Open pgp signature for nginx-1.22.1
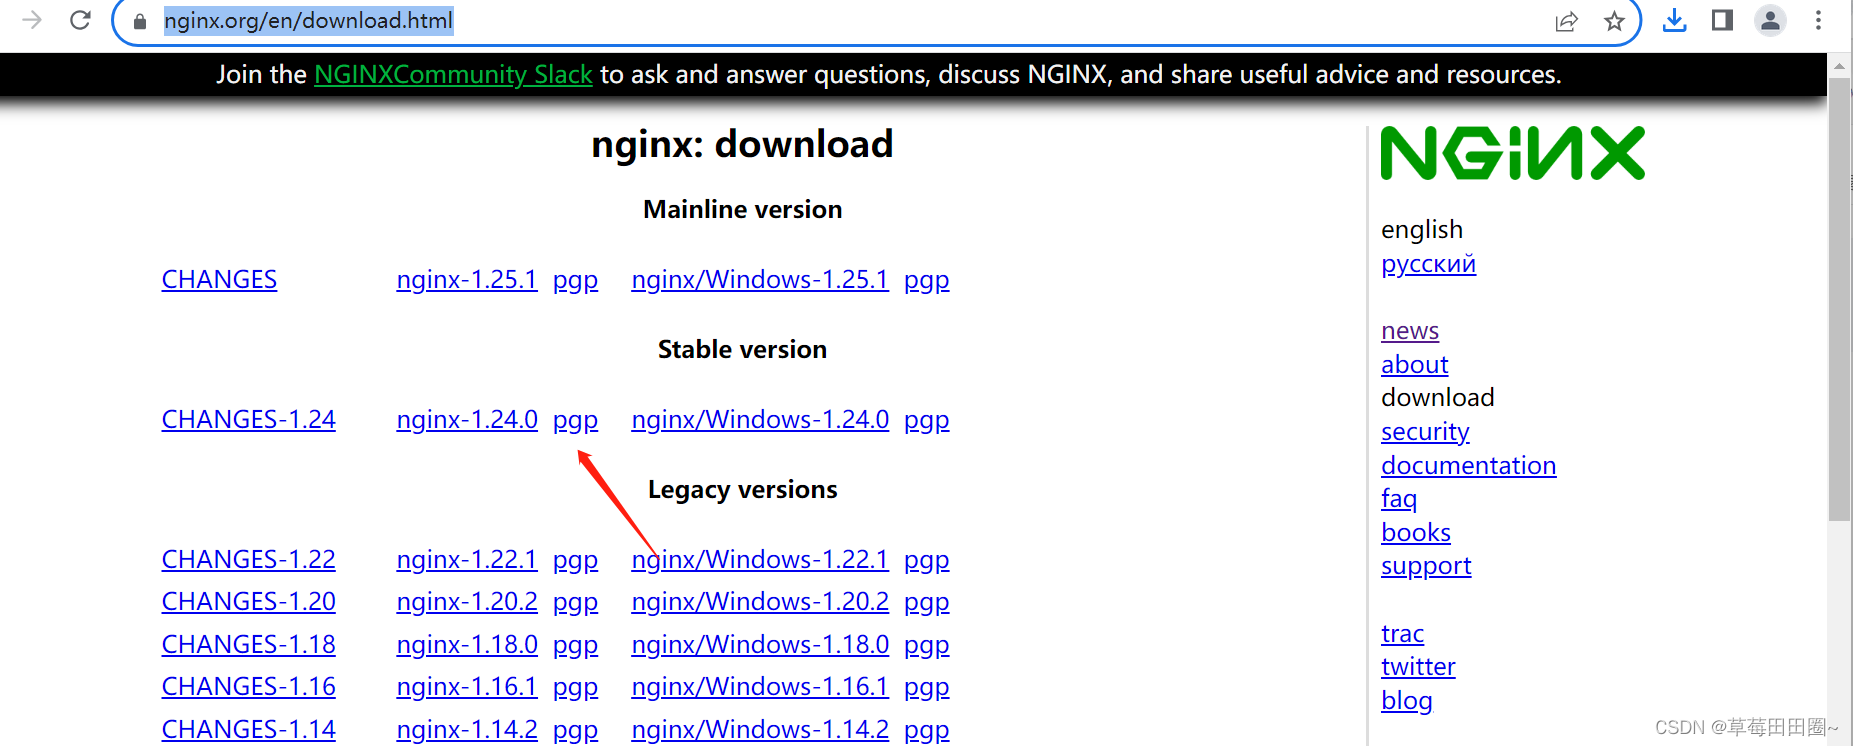The image size is (1853, 746). (575, 561)
